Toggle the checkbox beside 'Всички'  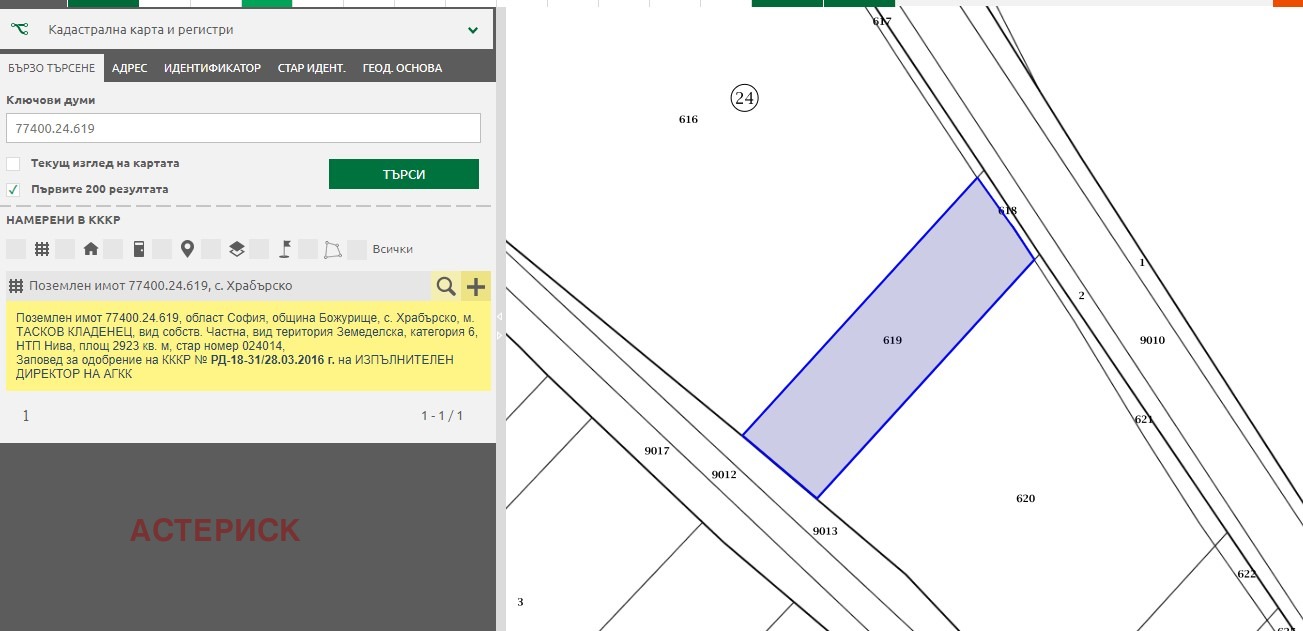[x=357, y=249]
